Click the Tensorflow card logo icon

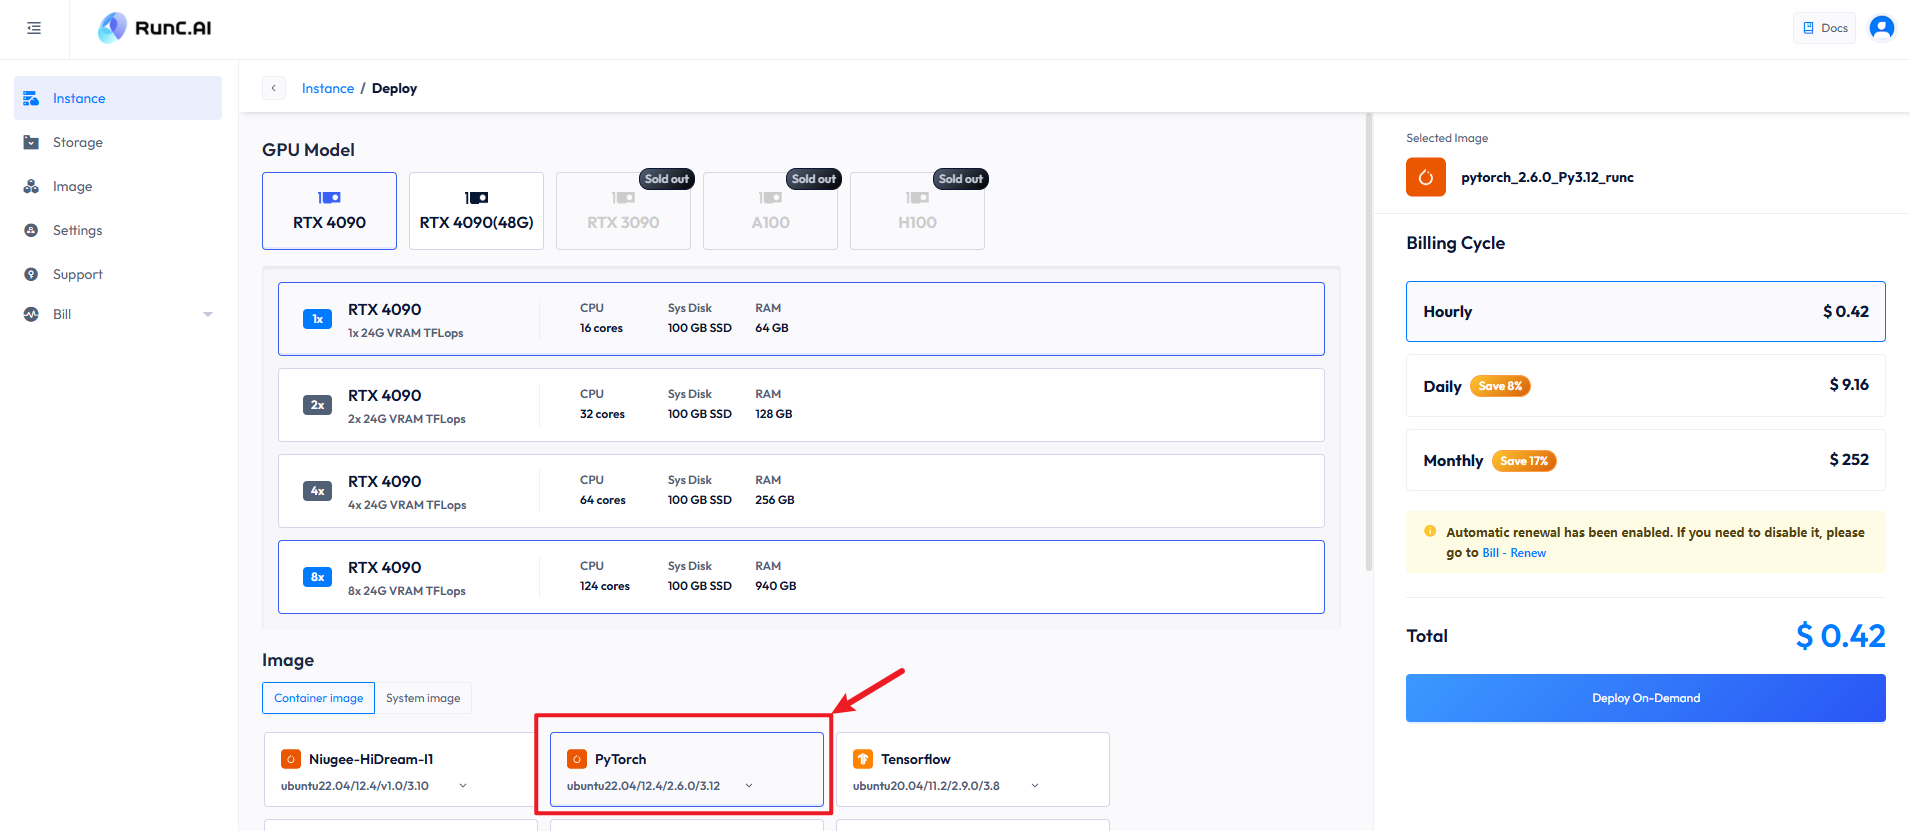click(x=863, y=759)
